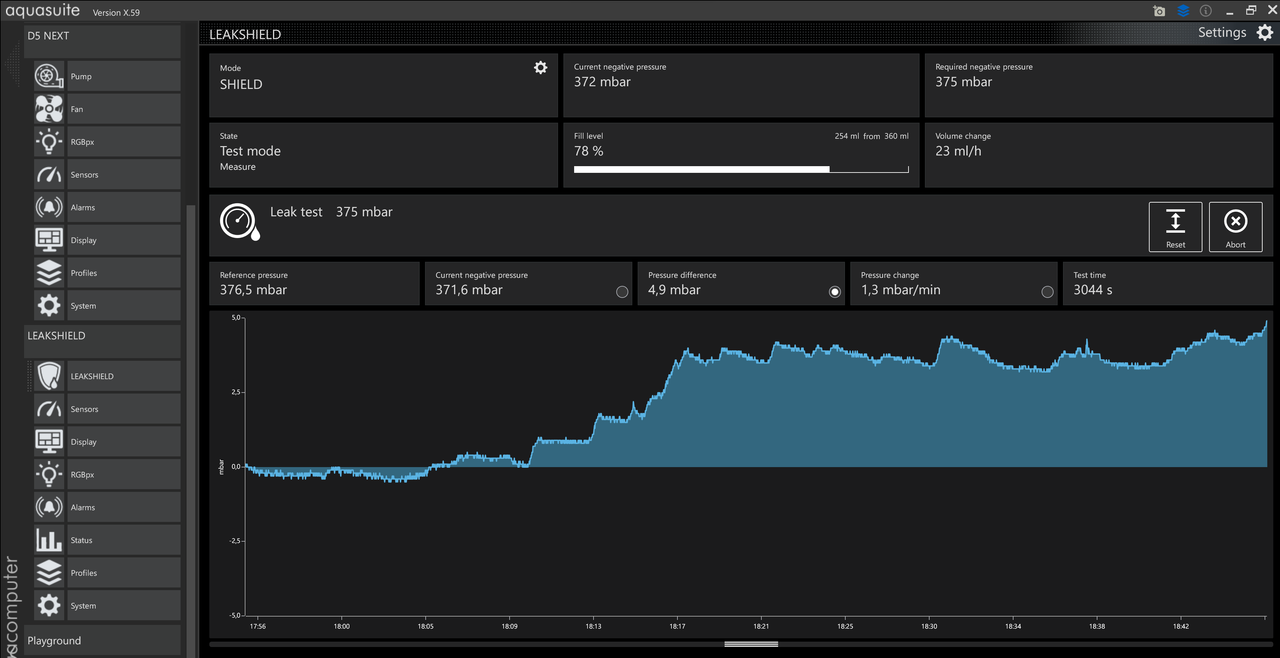Image resolution: width=1280 pixels, height=658 pixels.
Task: Open the D5 NEXT Fan page
Action: coord(107,109)
